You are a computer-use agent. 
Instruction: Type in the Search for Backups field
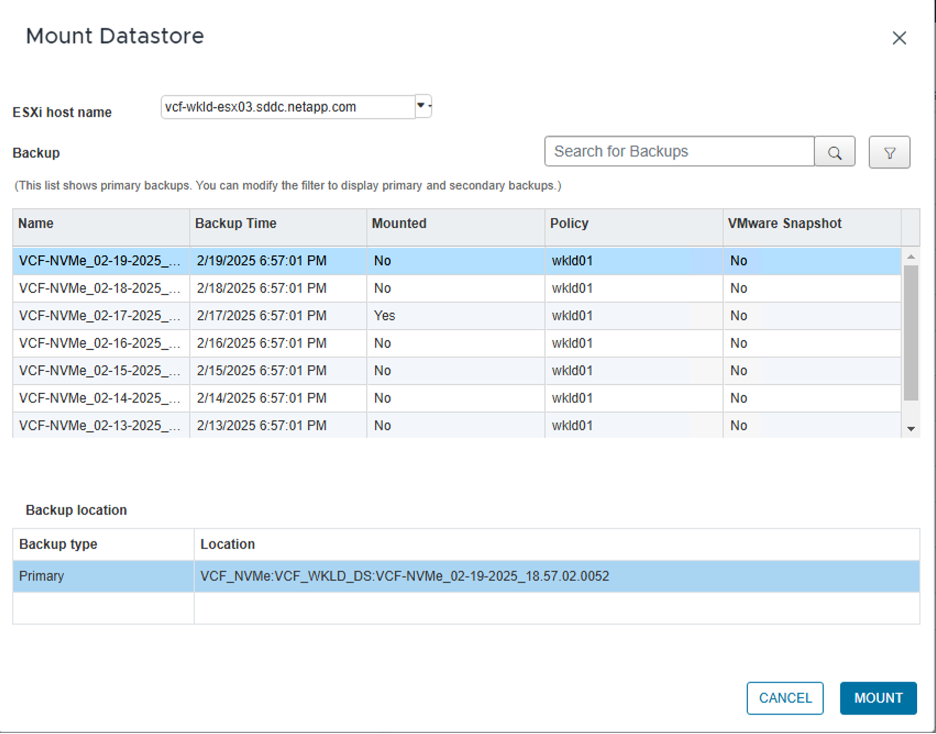[679, 152]
